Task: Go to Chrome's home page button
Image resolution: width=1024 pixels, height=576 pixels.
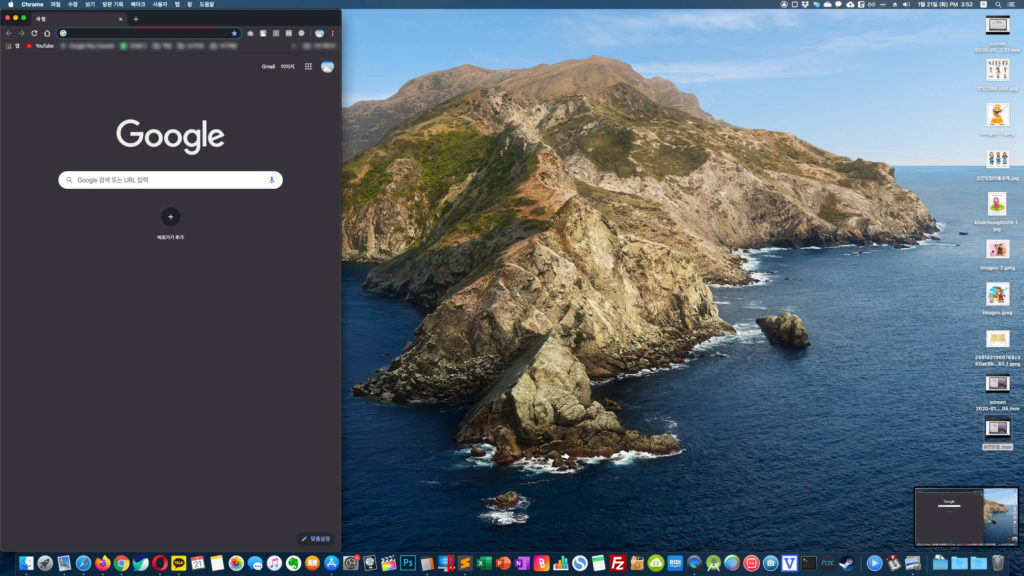Action: (x=47, y=33)
